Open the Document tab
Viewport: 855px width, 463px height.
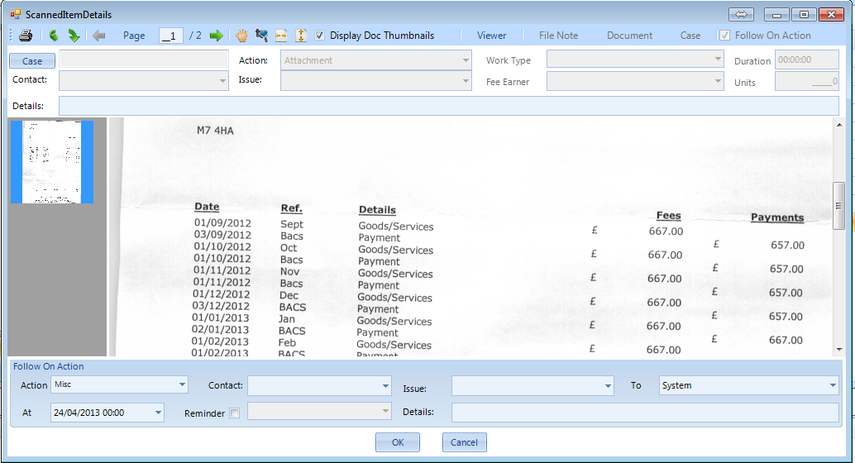[x=629, y=35]
